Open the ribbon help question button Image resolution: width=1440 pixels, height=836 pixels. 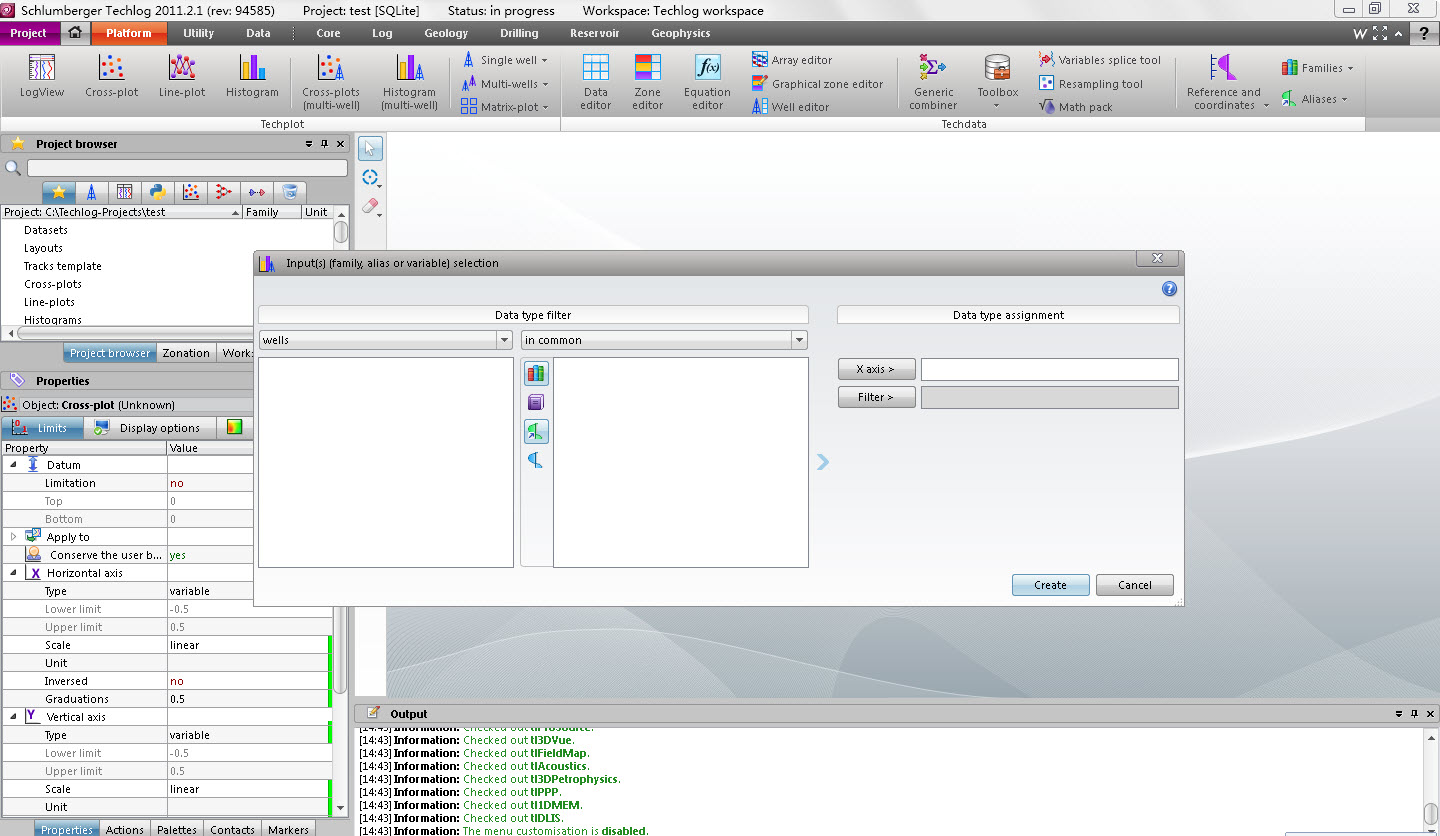point(1423,33)
